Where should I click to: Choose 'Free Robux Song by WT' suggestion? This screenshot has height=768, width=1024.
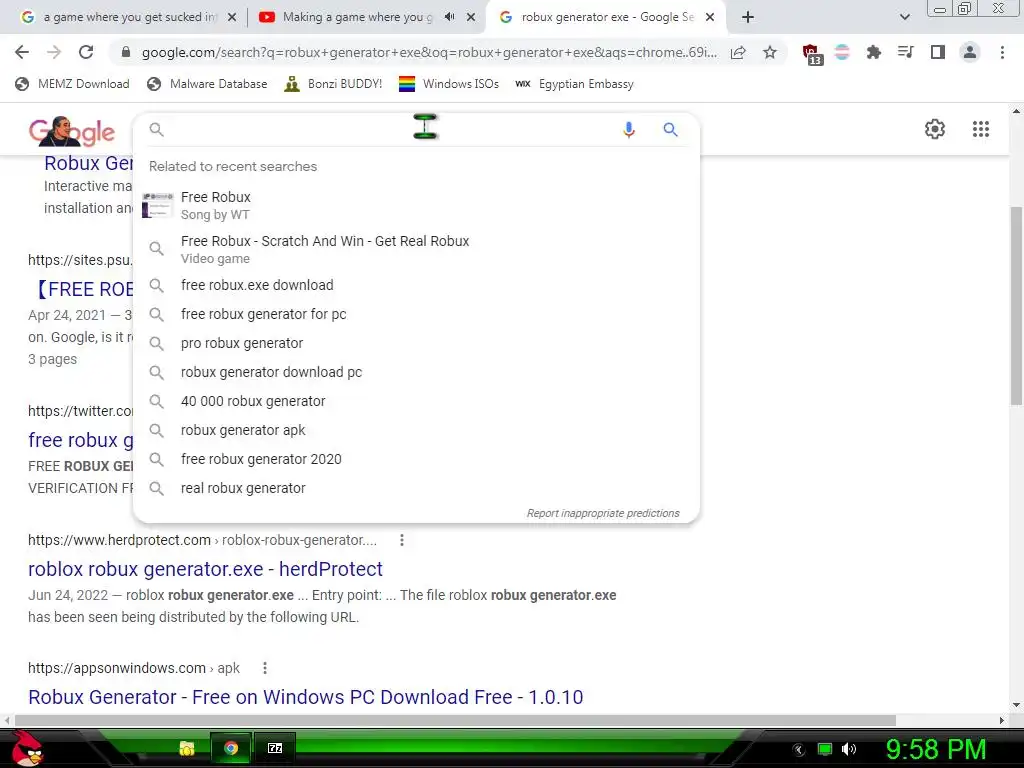416,206
